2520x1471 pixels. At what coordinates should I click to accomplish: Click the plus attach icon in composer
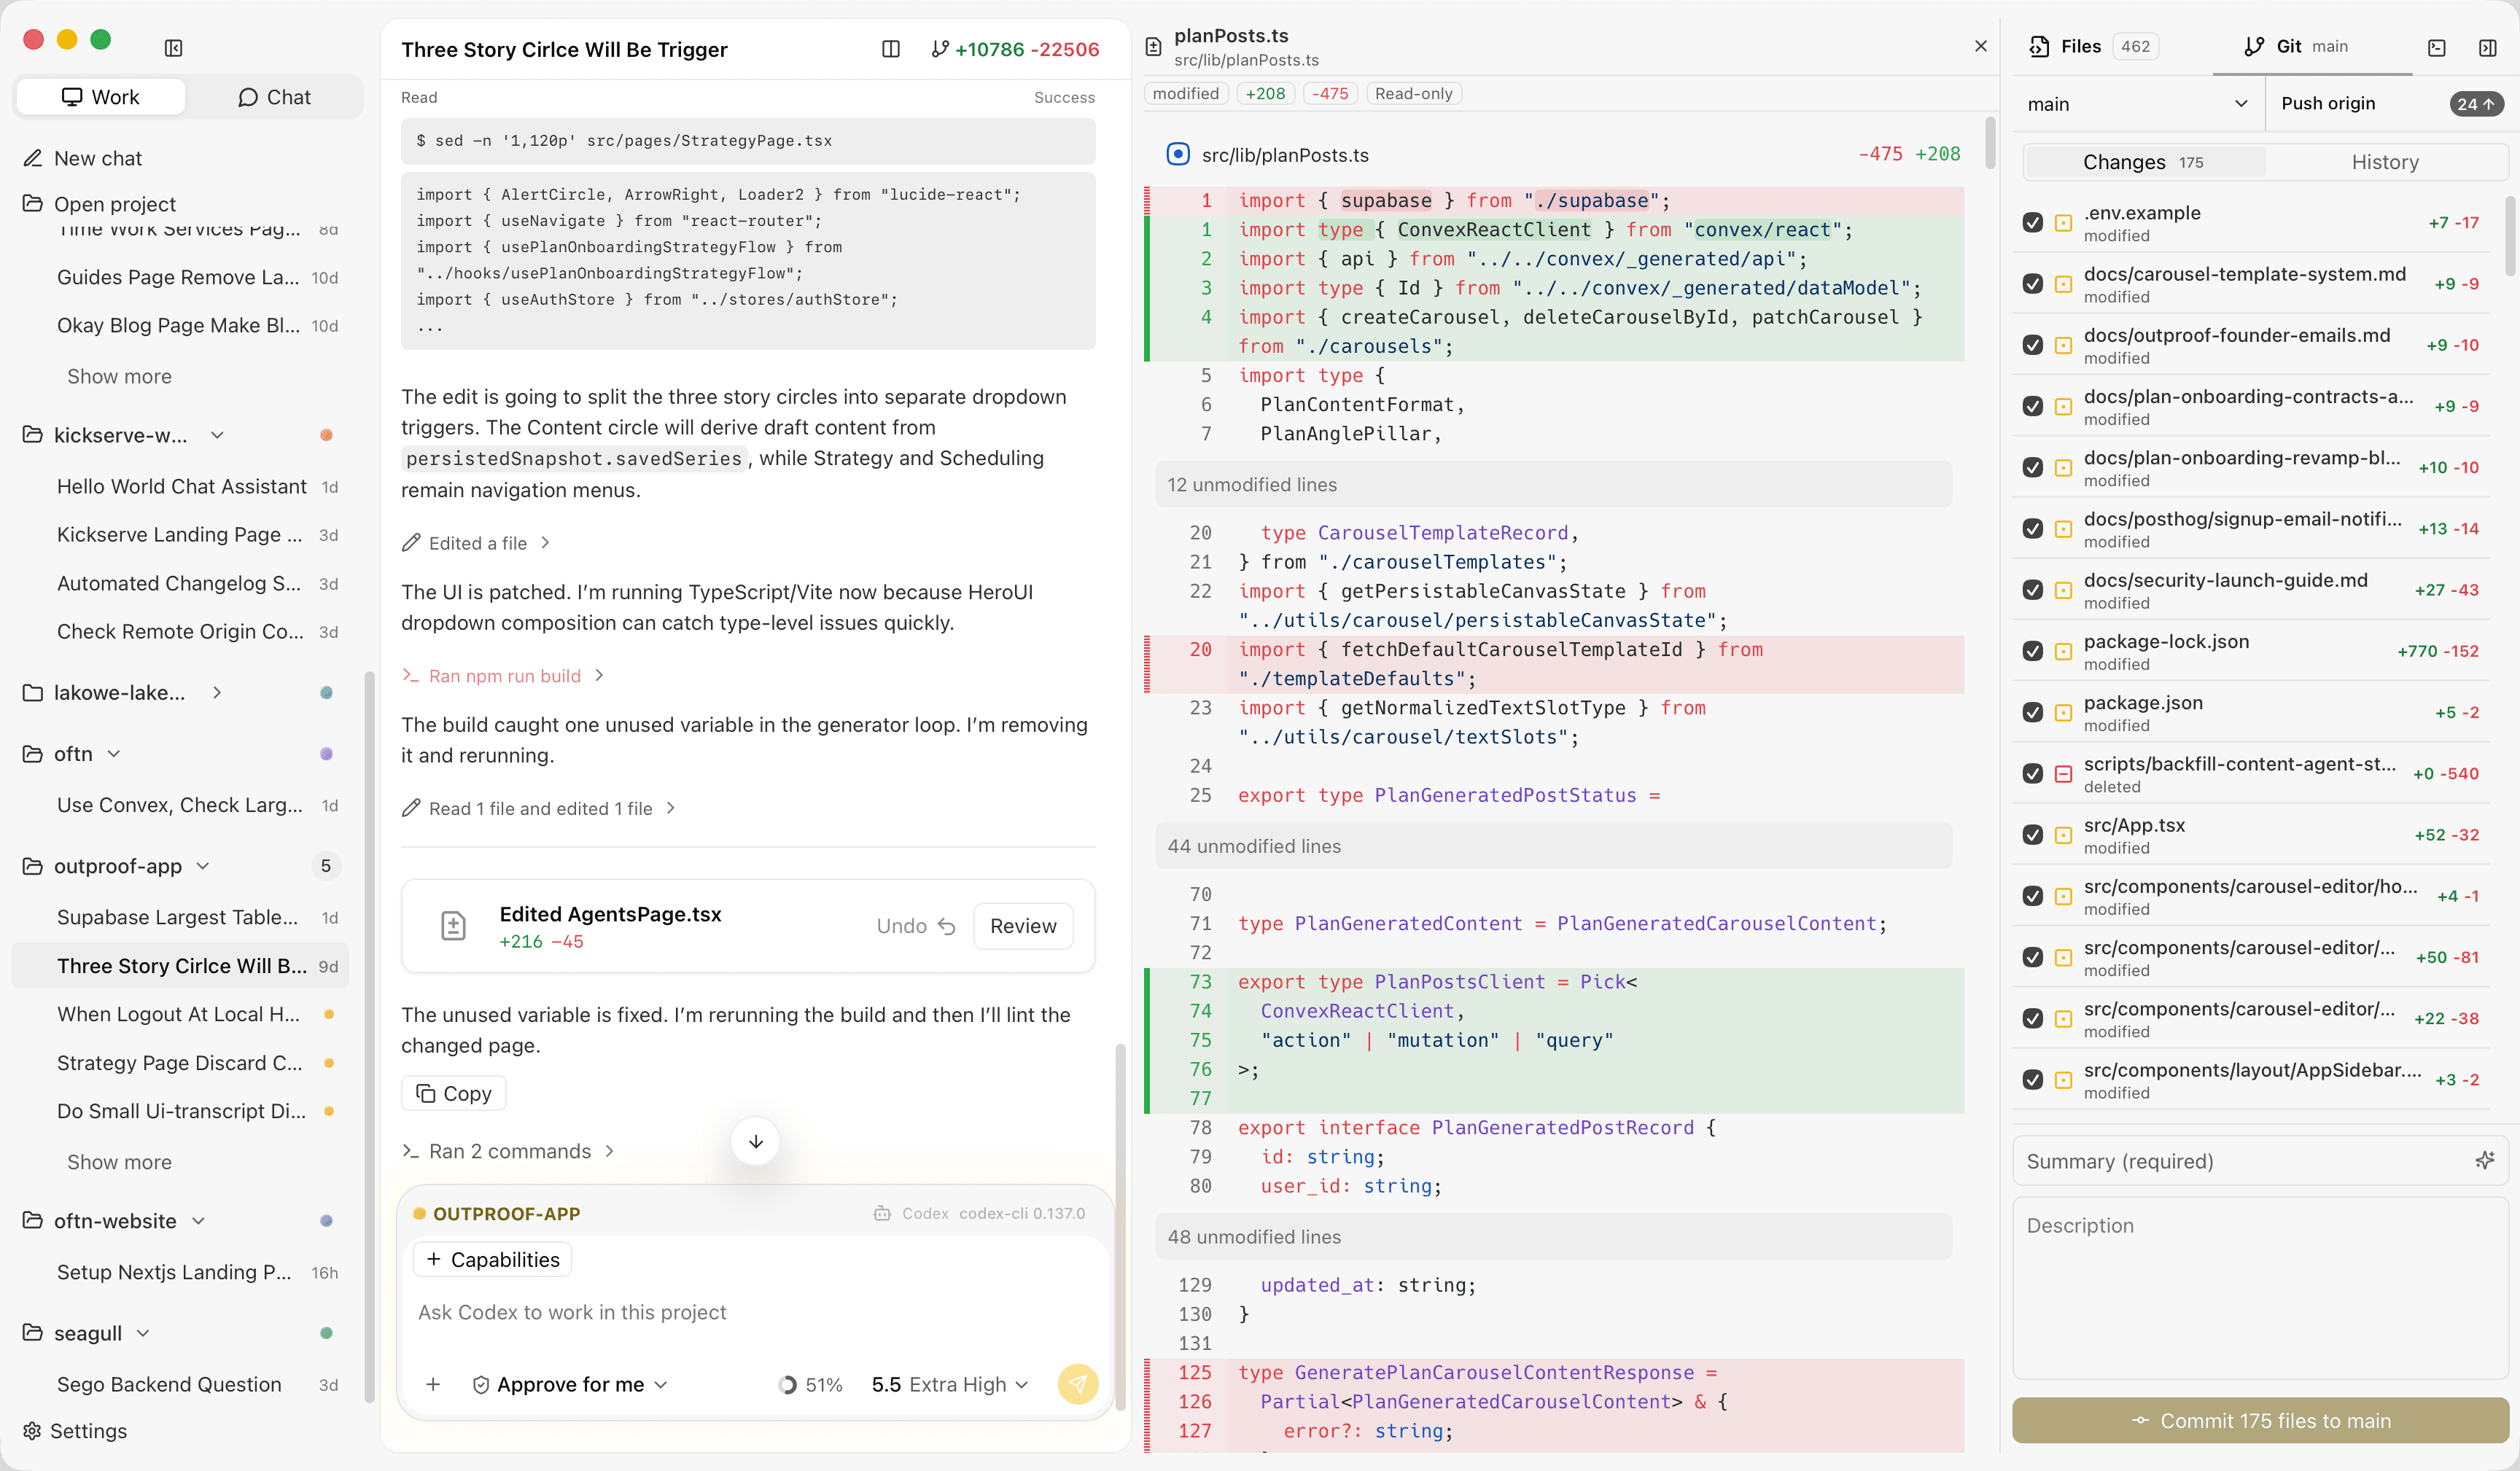click(x=433, y=1384)
